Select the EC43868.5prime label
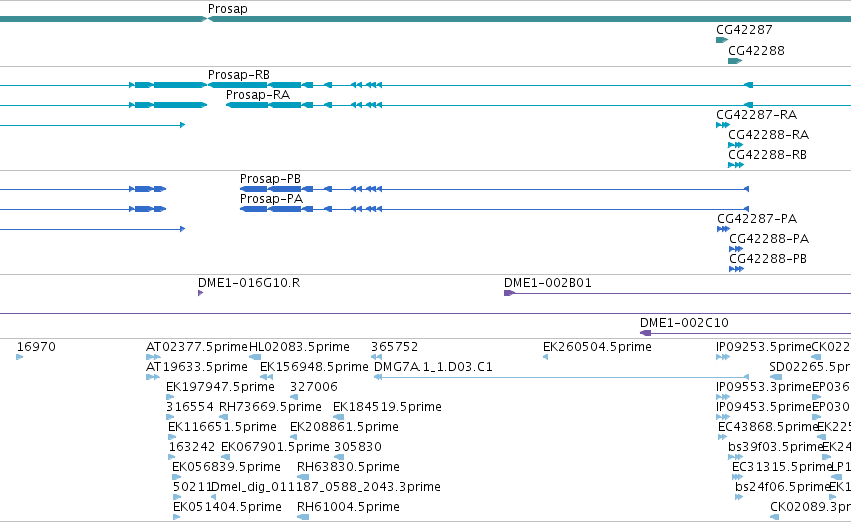Screen dimensions: 851x522 point(767,427)
